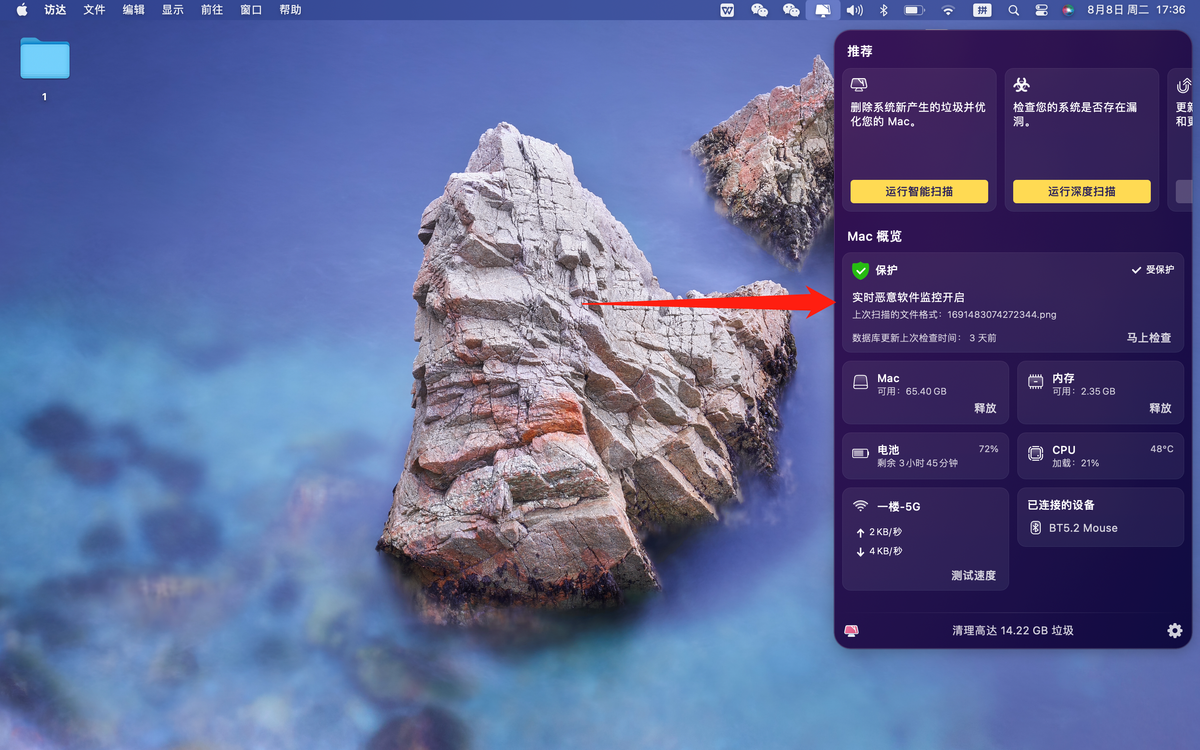Screen dimensions: 1200x750
Task: Click the BT5.2 Mouse device entry
Action: [1083, 528]
